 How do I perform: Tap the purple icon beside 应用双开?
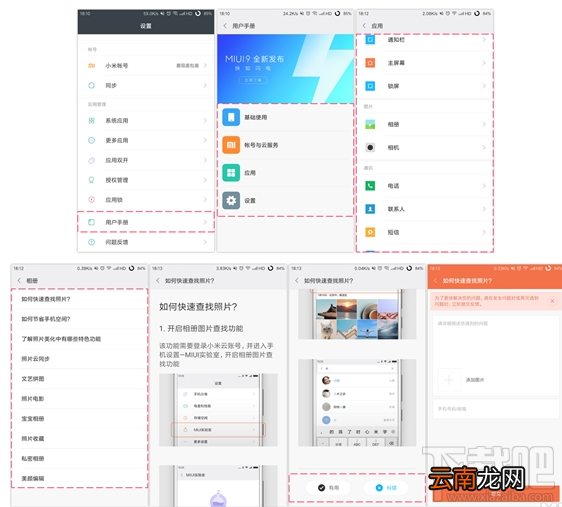point(92,160)
